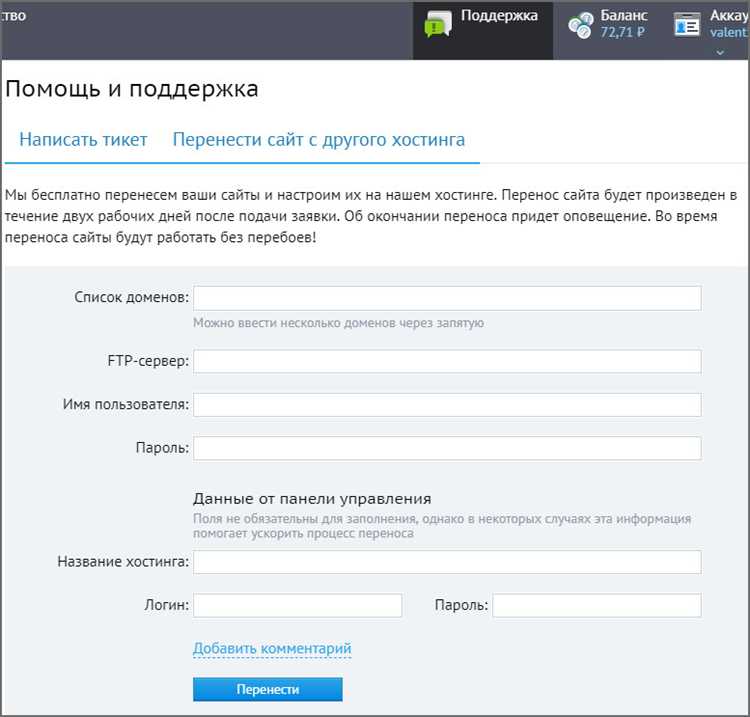
Task: Click the account ID card icon
Action: [687, 24]
